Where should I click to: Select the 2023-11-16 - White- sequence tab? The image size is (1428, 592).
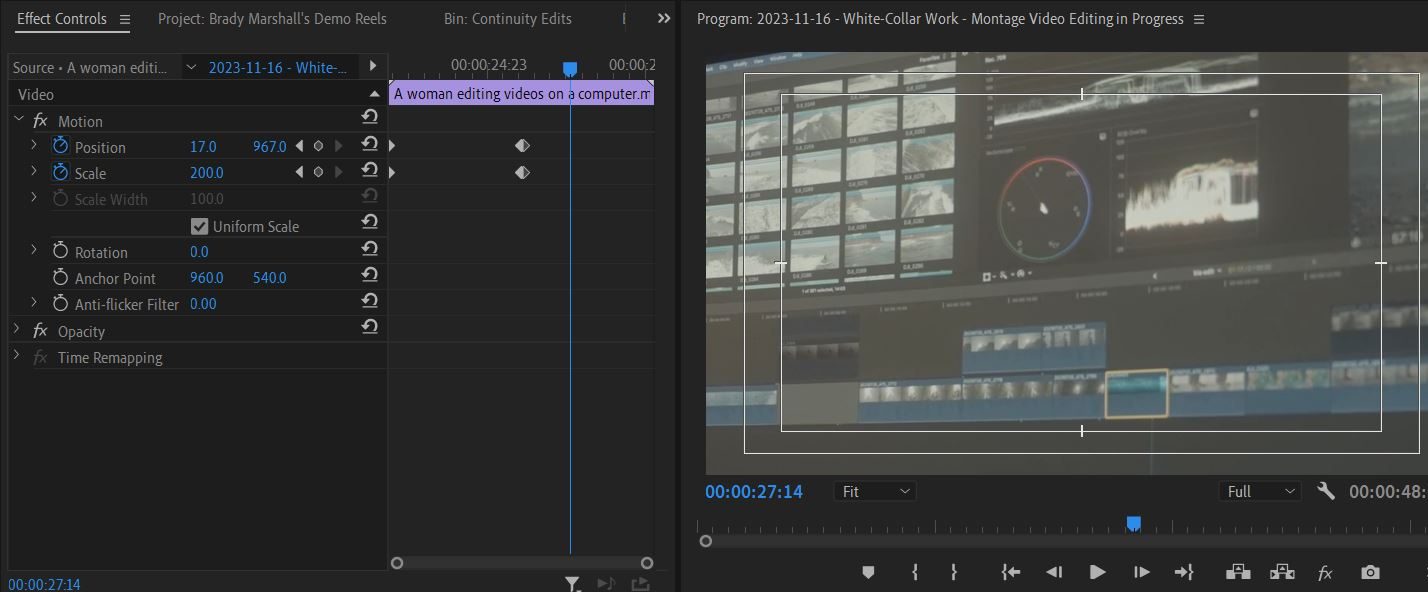pos(278,67)
